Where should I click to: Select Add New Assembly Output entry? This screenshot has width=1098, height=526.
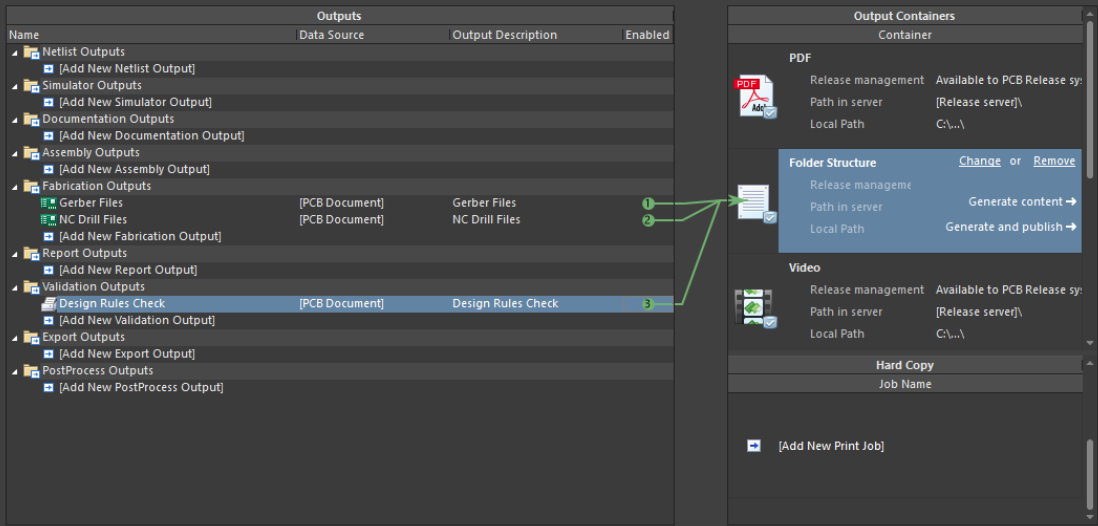pos(134,170)
